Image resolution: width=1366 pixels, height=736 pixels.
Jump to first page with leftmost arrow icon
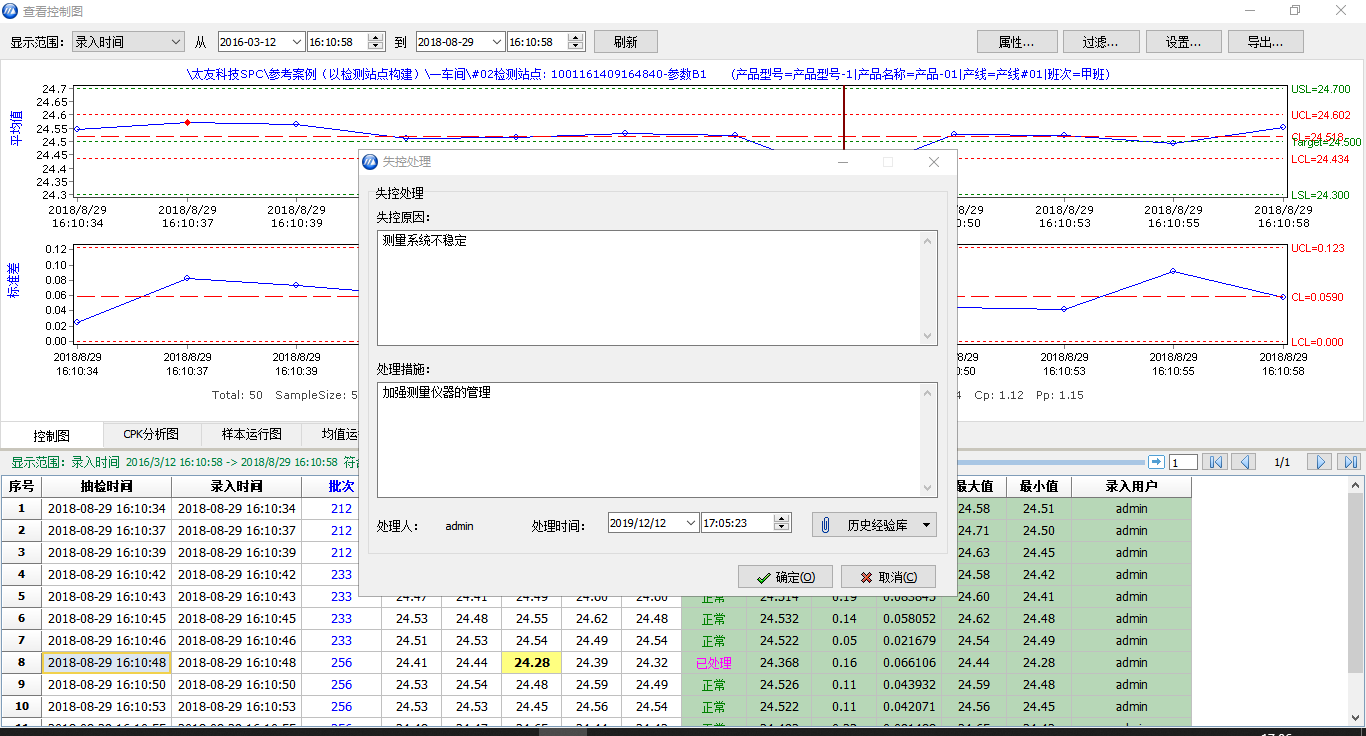pos(1215,461)
